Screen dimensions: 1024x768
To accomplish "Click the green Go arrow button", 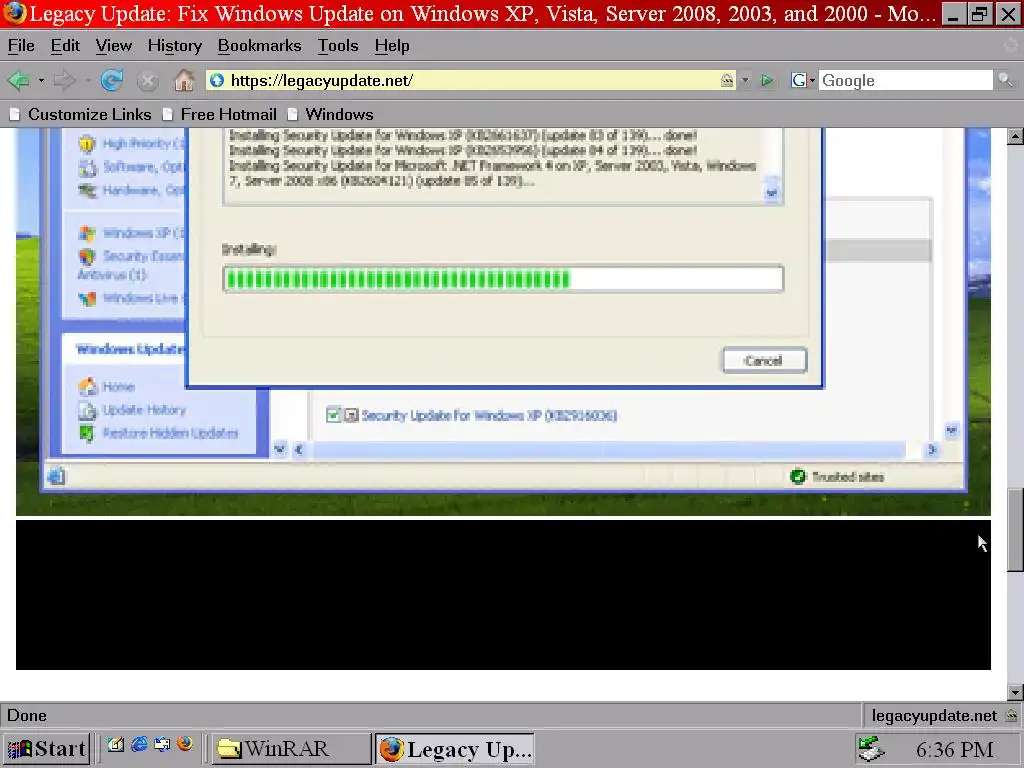I will pyautogui.click(x=767, y=80).
